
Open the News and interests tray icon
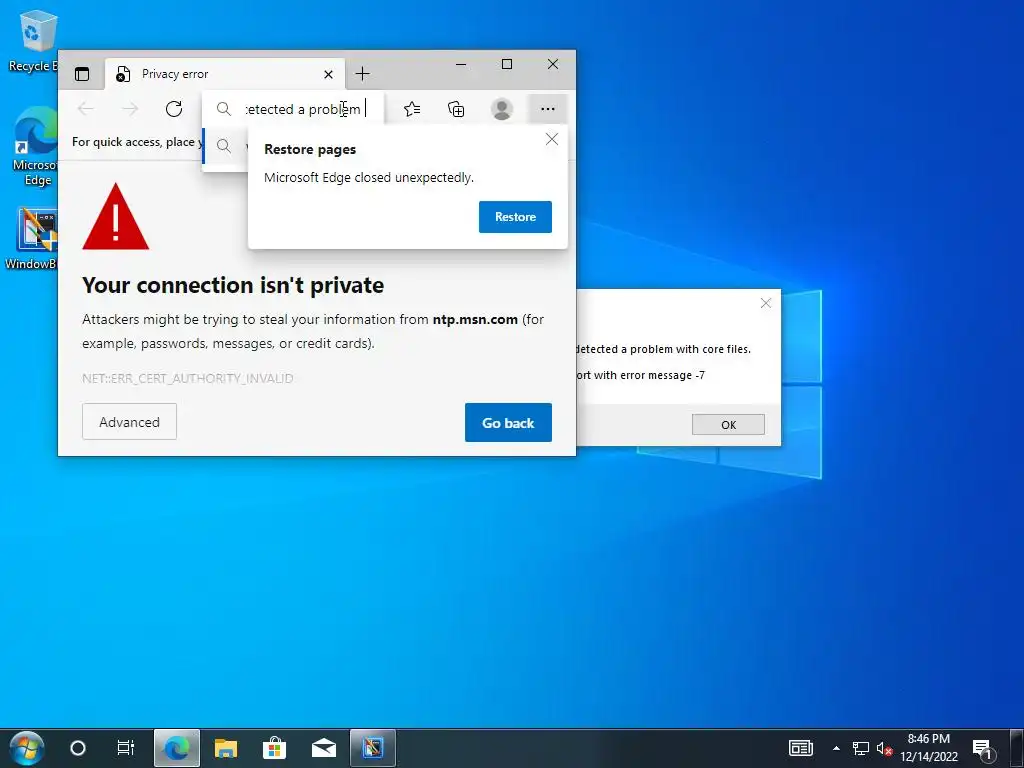pos(801,748)
